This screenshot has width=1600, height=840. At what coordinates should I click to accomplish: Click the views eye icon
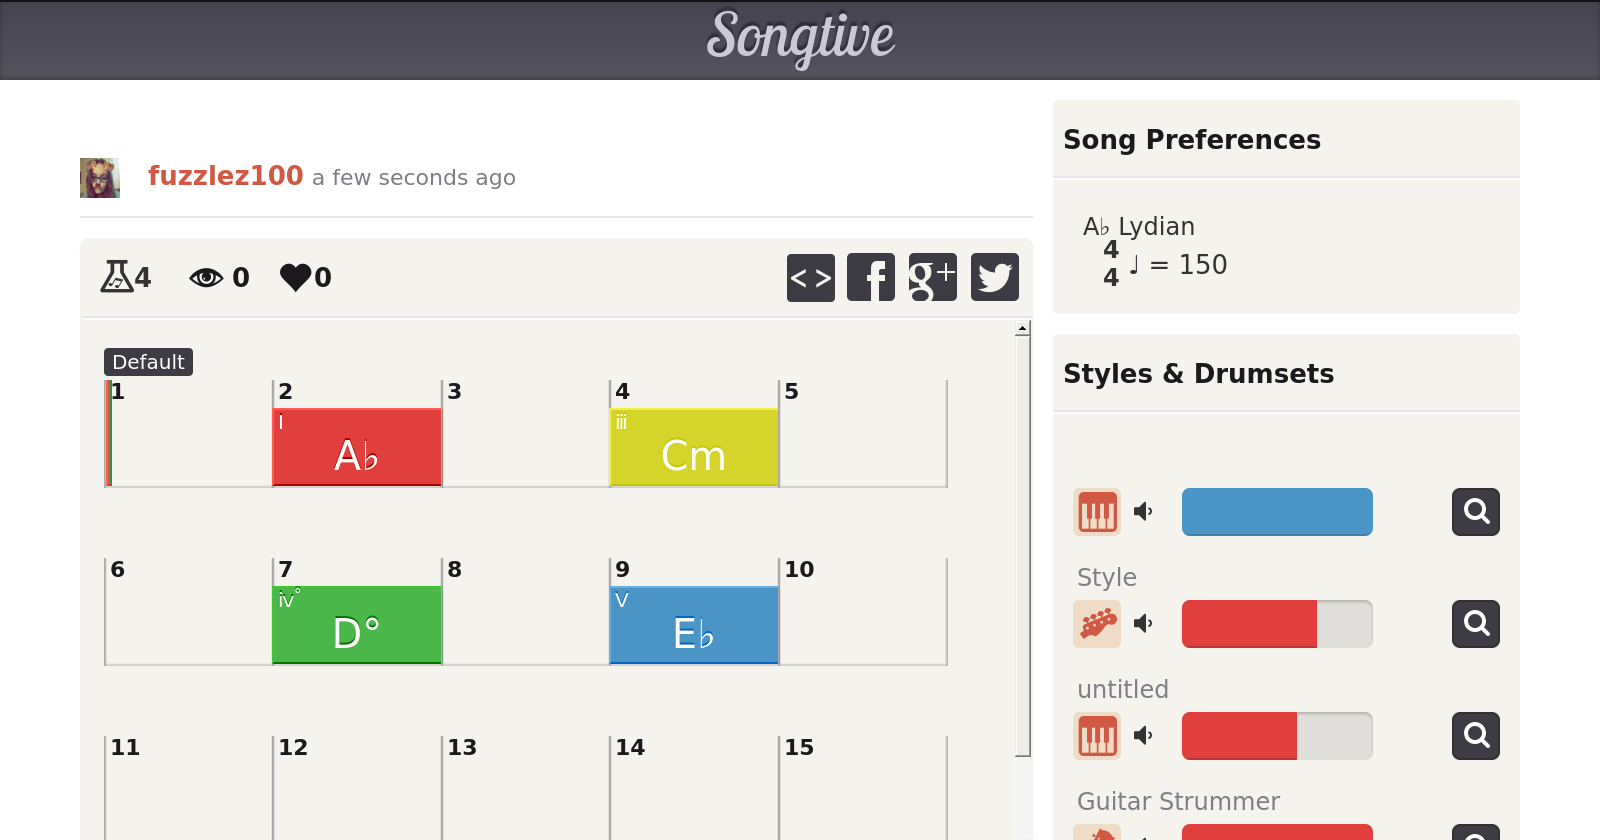[x=206, y=277]
